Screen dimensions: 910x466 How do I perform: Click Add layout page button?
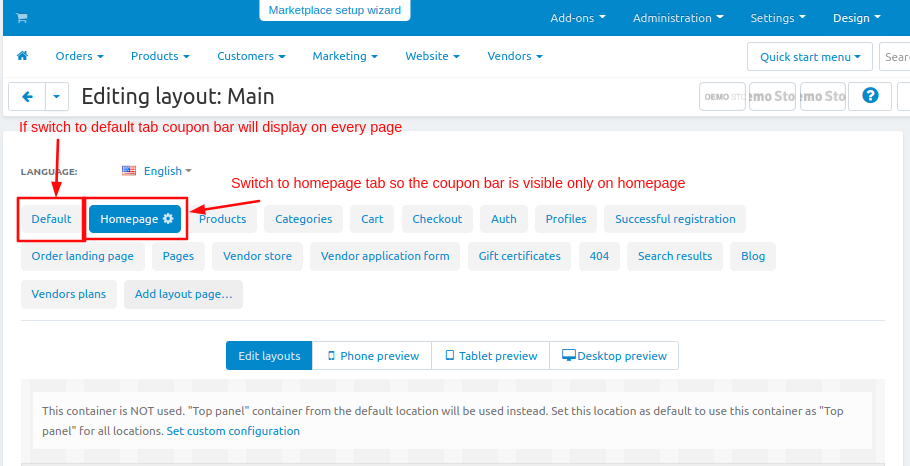pyautogui.click(x=183, y=294)
